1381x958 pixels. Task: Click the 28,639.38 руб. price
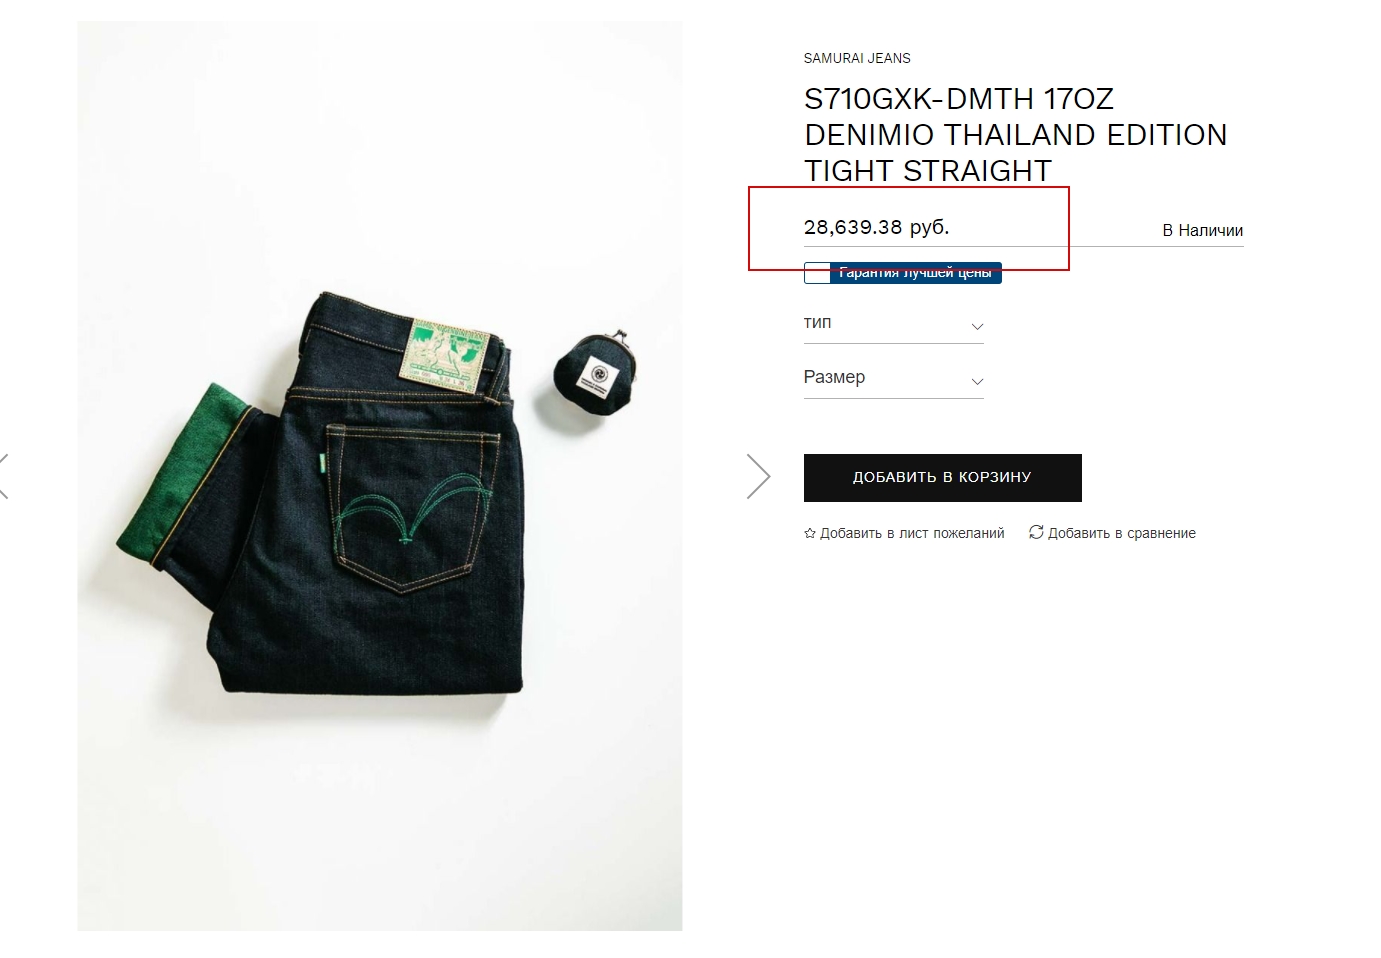(x=877, y=227)
